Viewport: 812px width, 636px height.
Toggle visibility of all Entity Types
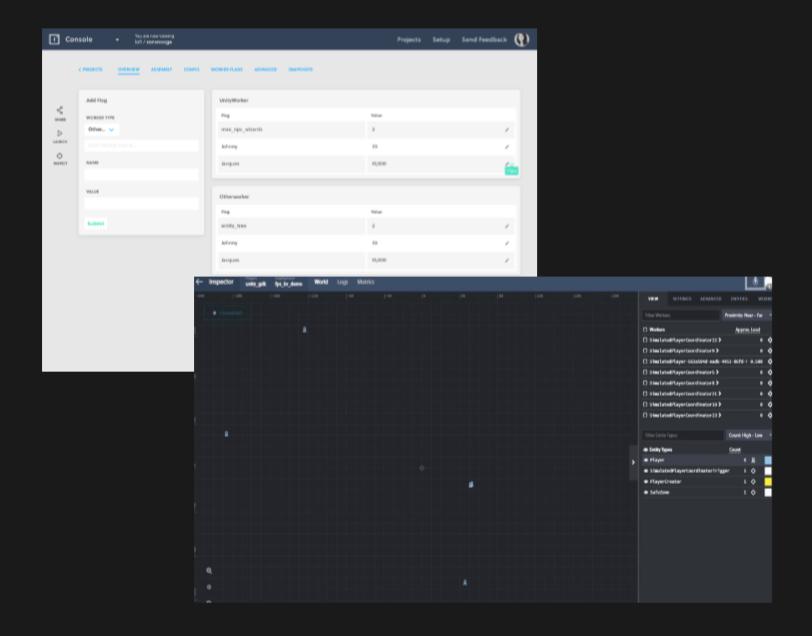point(646,450)
